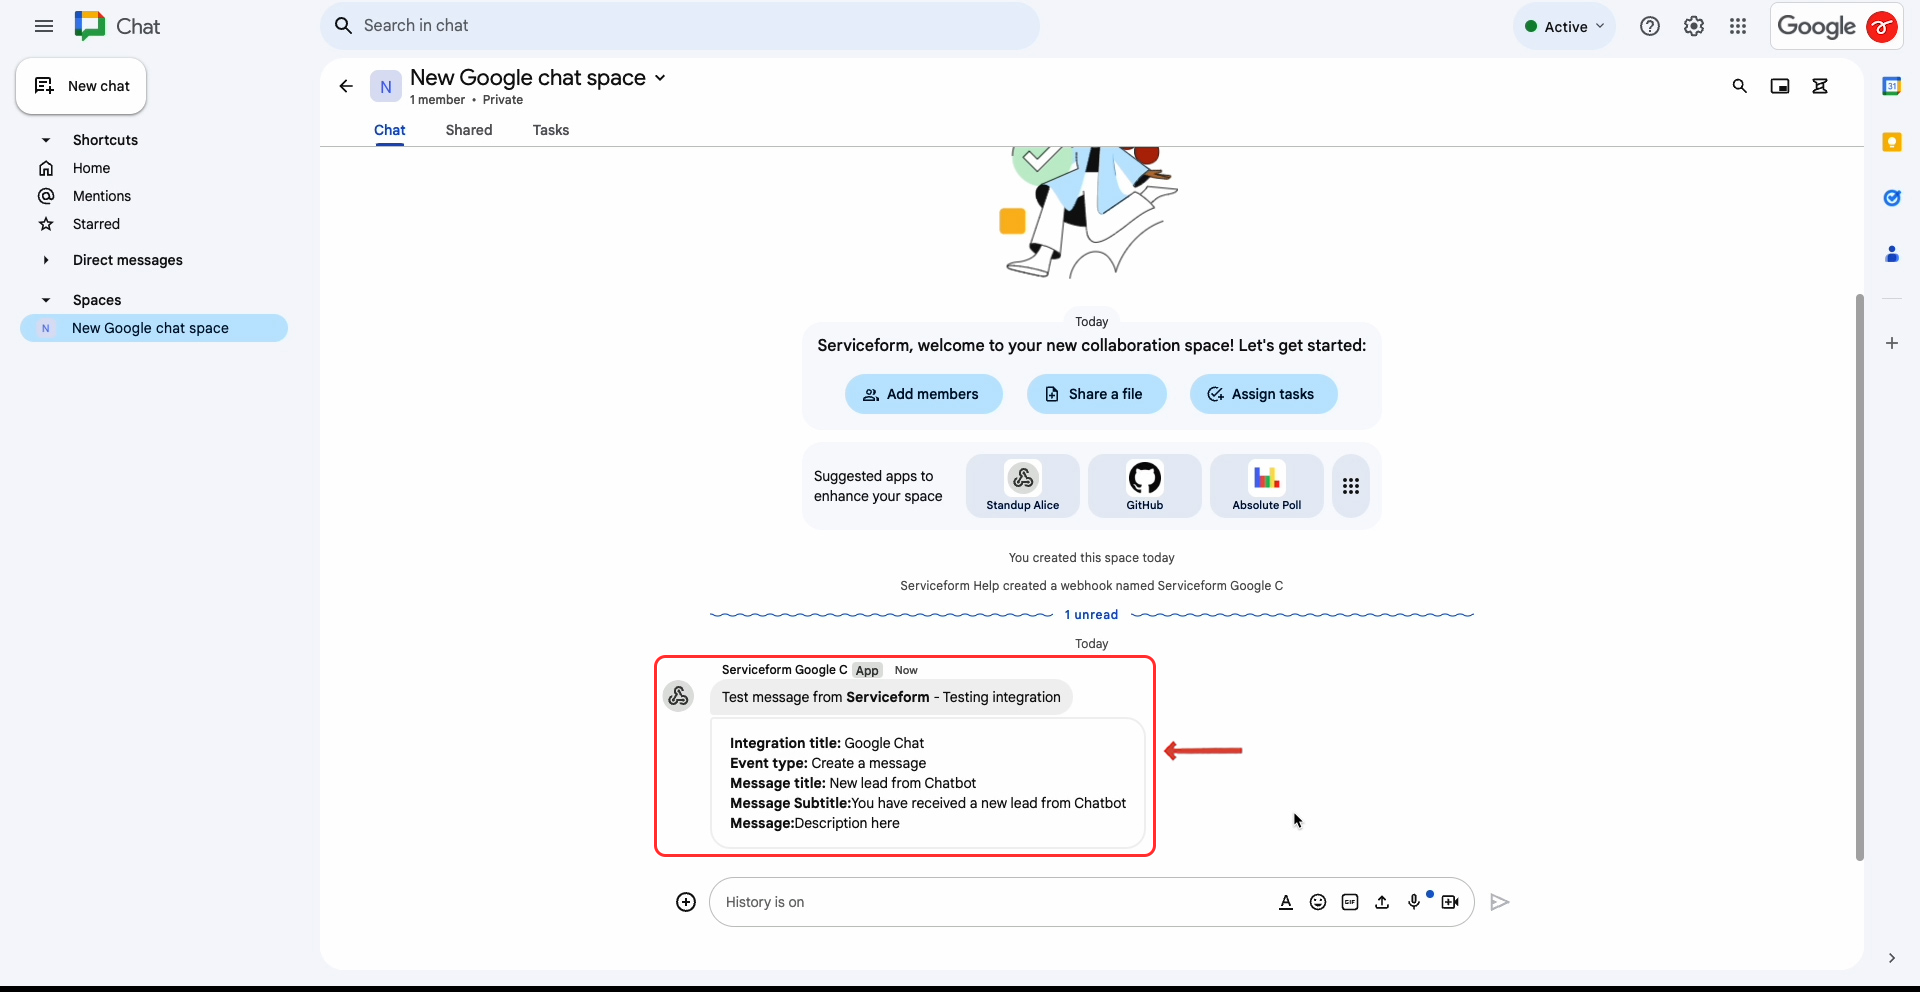Screen dimensions: 1920x992
Task: Open the Active status dropdown
Action: (x=1565, y=27)
